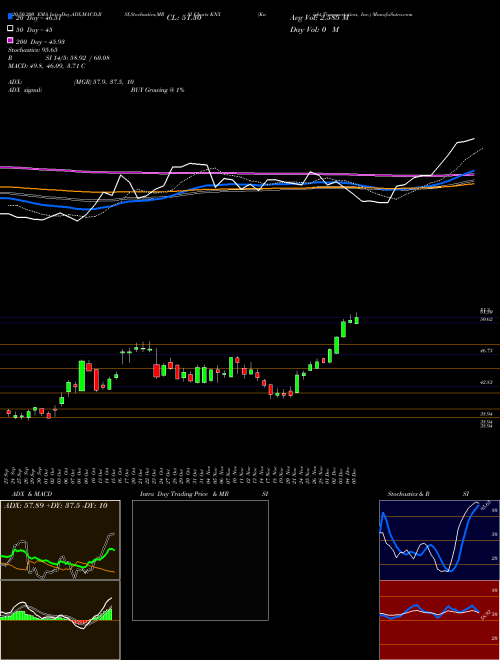Open the empty Intra Day Trading Price panel
Screen dimensions: 500x660
[x=200, y=560]
